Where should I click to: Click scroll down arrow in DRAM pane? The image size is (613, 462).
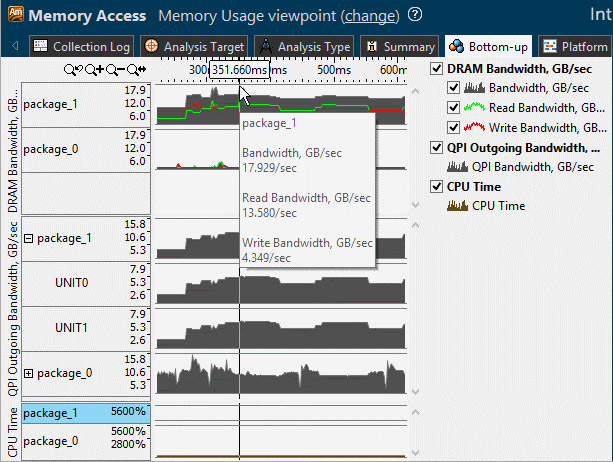click(x=416, y=205)
